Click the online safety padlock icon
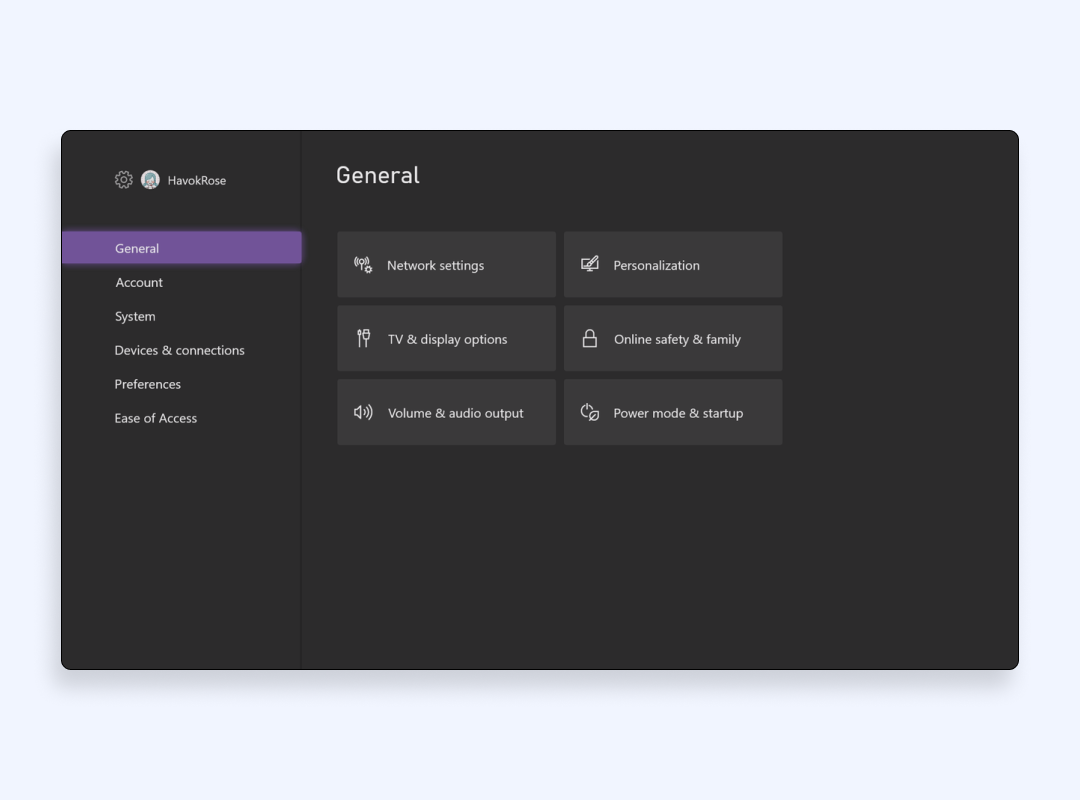The width and height of the screenshot is (1080, 800). coord(590,339)
